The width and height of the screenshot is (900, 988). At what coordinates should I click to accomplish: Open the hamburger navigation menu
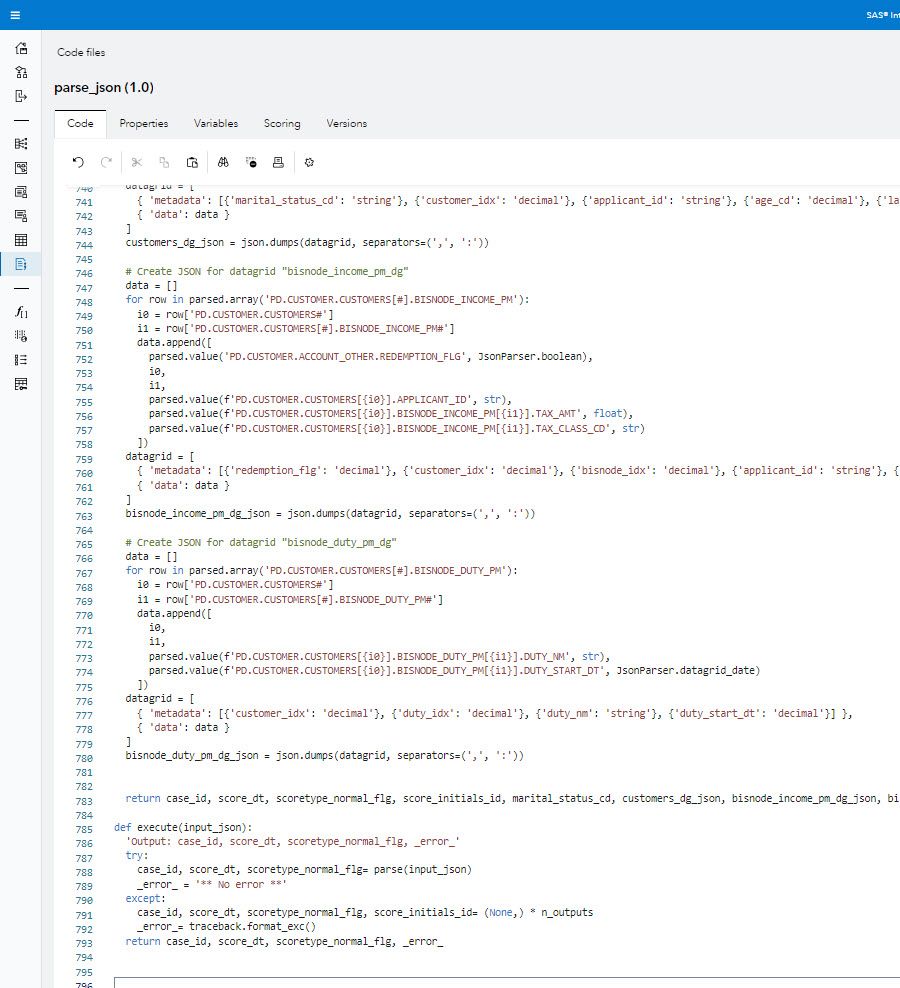pos(15,15)
